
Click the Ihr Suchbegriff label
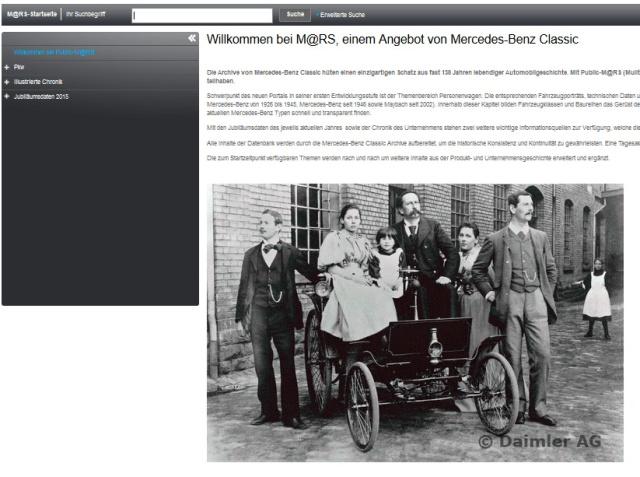85,15
